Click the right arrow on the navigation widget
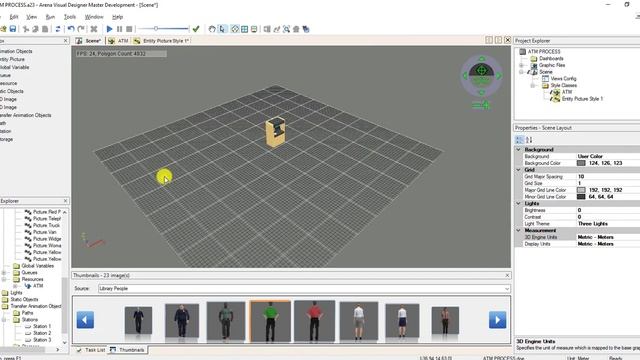Viewport: 640px width, 360px height. point(499,76)
